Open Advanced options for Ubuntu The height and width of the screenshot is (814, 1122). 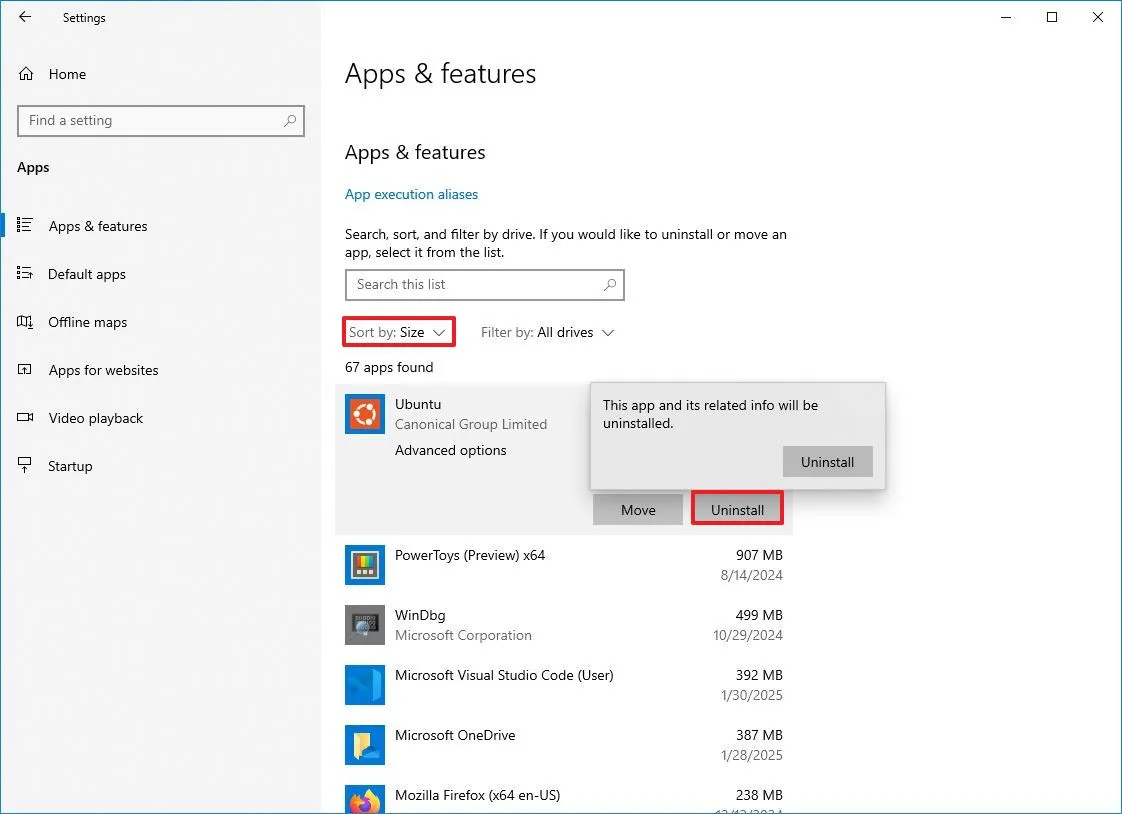pyautogui.click(x=450, y=450)
